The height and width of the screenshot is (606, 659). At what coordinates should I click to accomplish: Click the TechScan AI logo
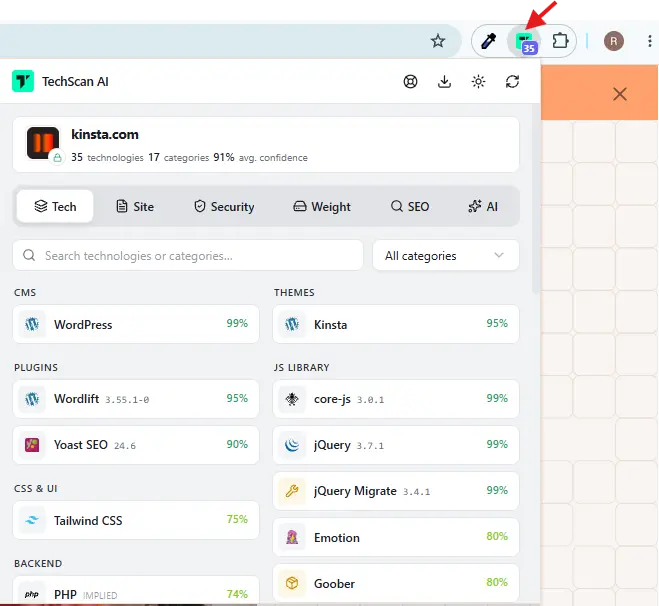click(23, 81)
